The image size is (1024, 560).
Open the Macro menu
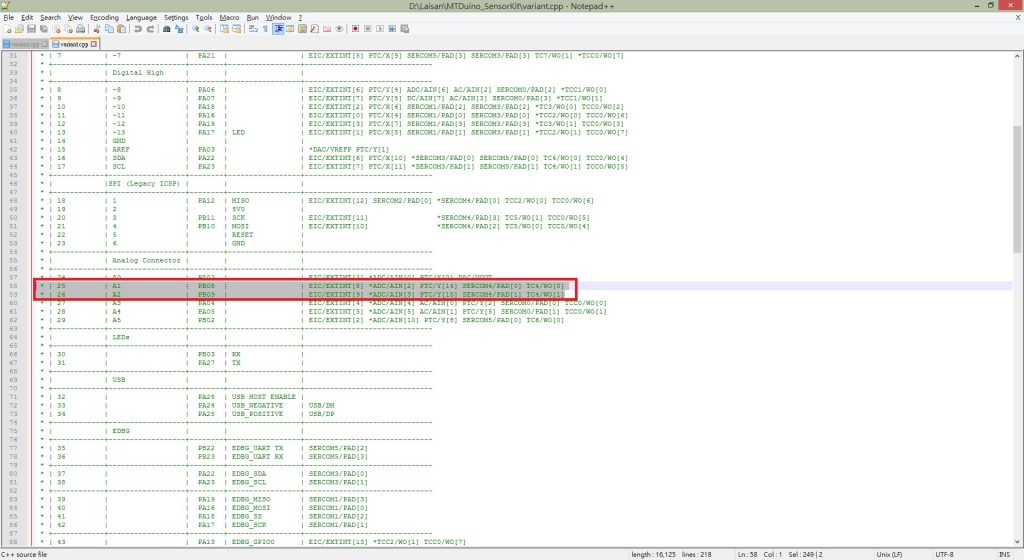pyautogui.click(x=229, y=18)
